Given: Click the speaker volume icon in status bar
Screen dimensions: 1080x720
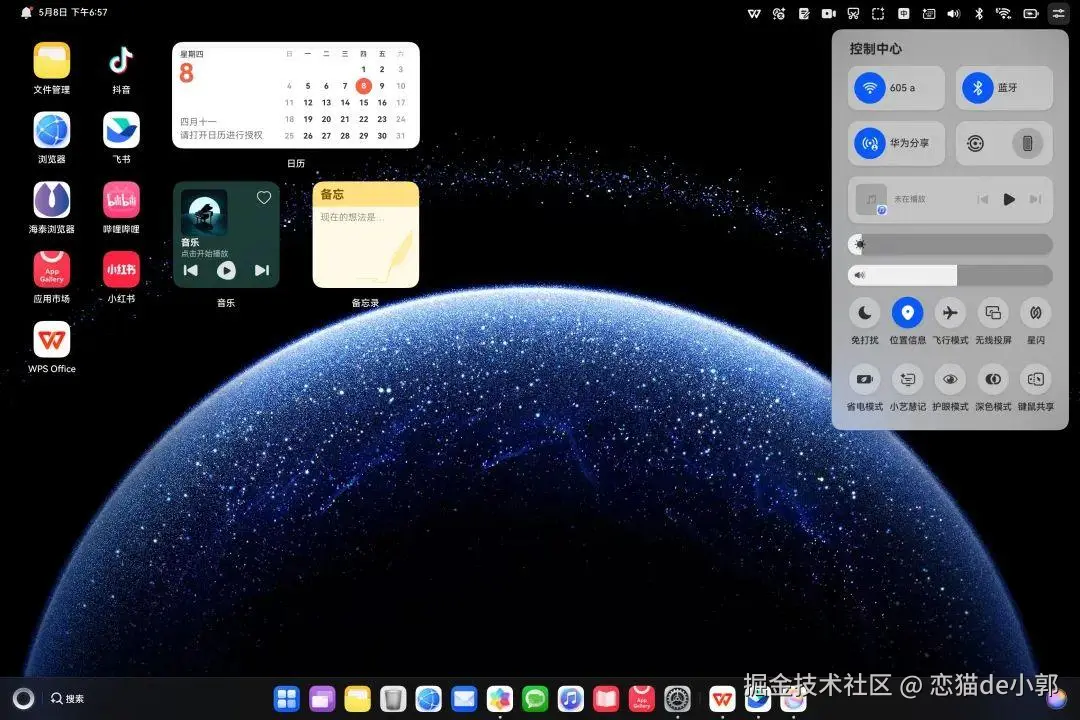Looking at the screenshot, I should pos(954,13).
